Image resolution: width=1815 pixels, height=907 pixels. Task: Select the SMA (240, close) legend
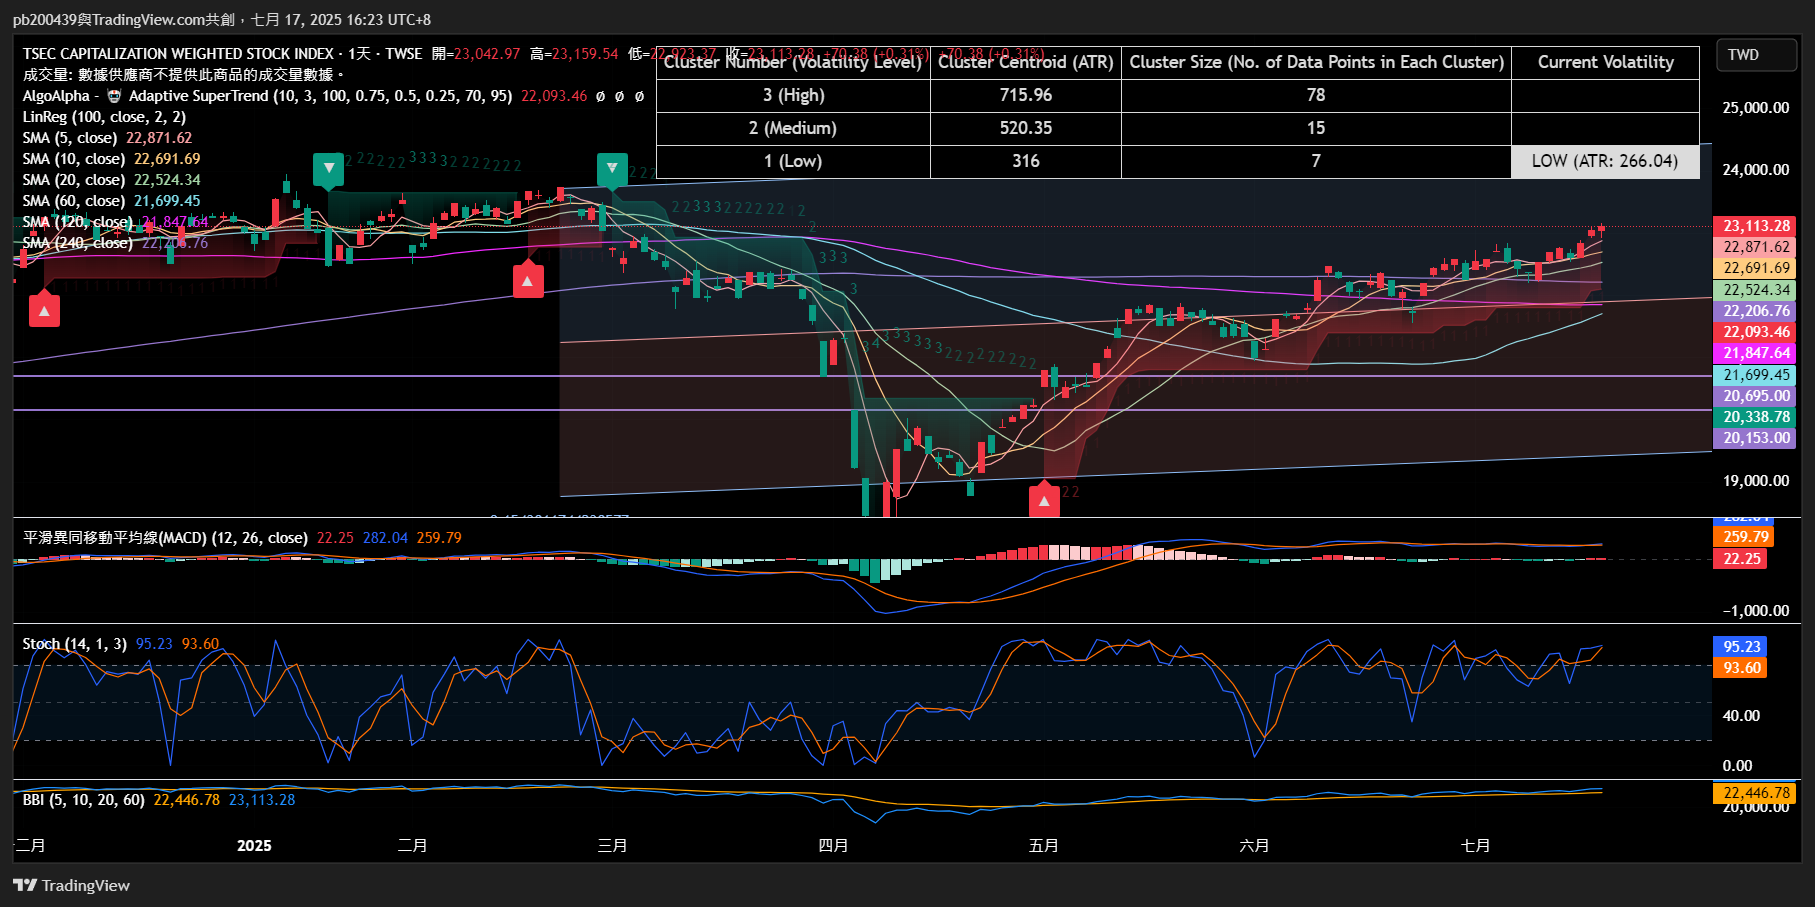[78, 243]
